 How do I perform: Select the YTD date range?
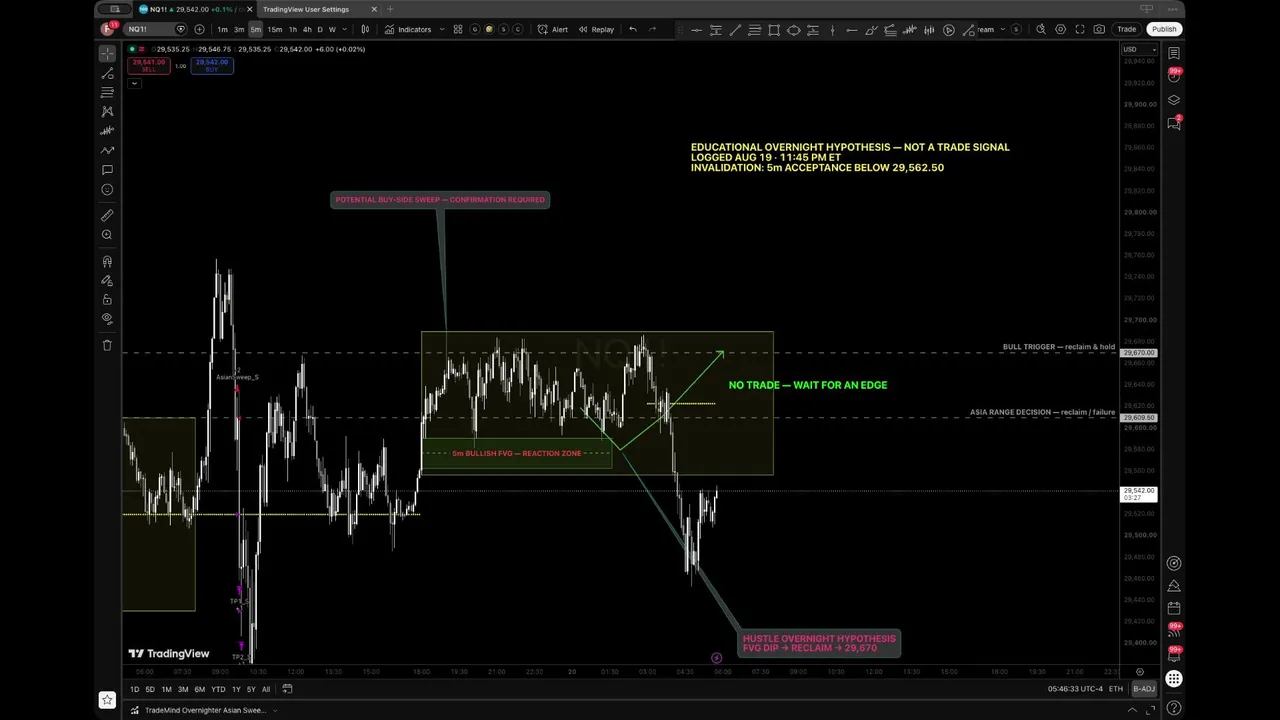[218, 689]
